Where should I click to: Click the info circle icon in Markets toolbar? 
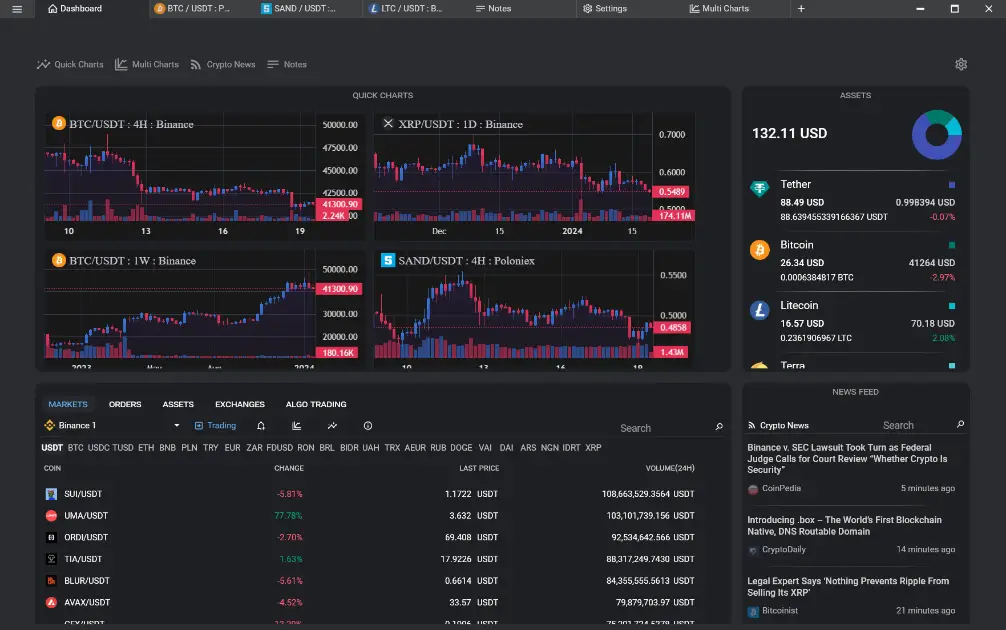[x=367, y=426]
